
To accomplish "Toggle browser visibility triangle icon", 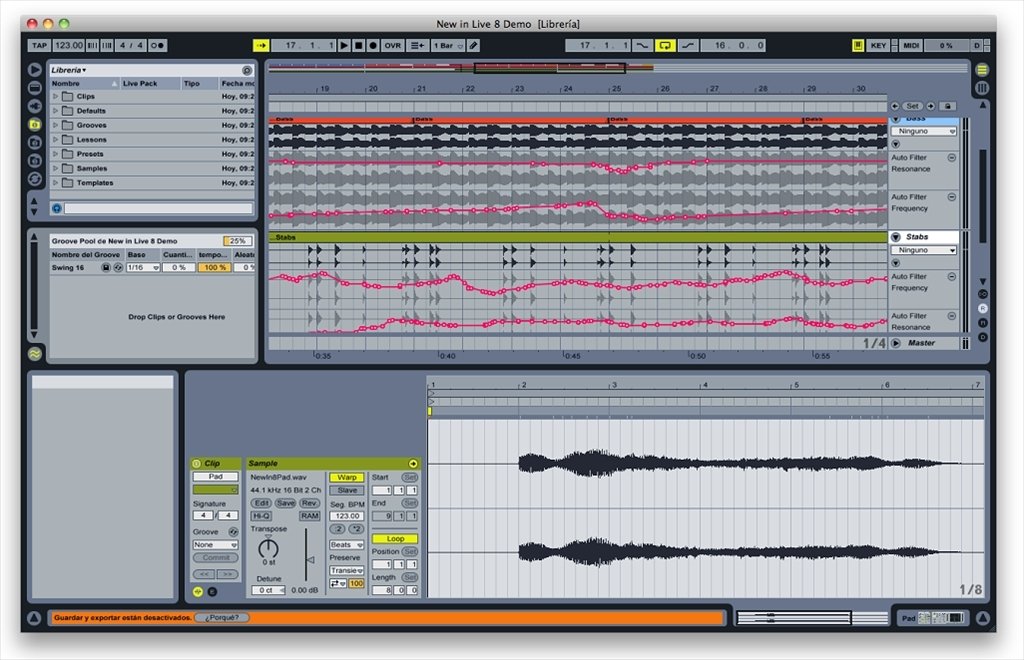I will [x=35, y=69].
